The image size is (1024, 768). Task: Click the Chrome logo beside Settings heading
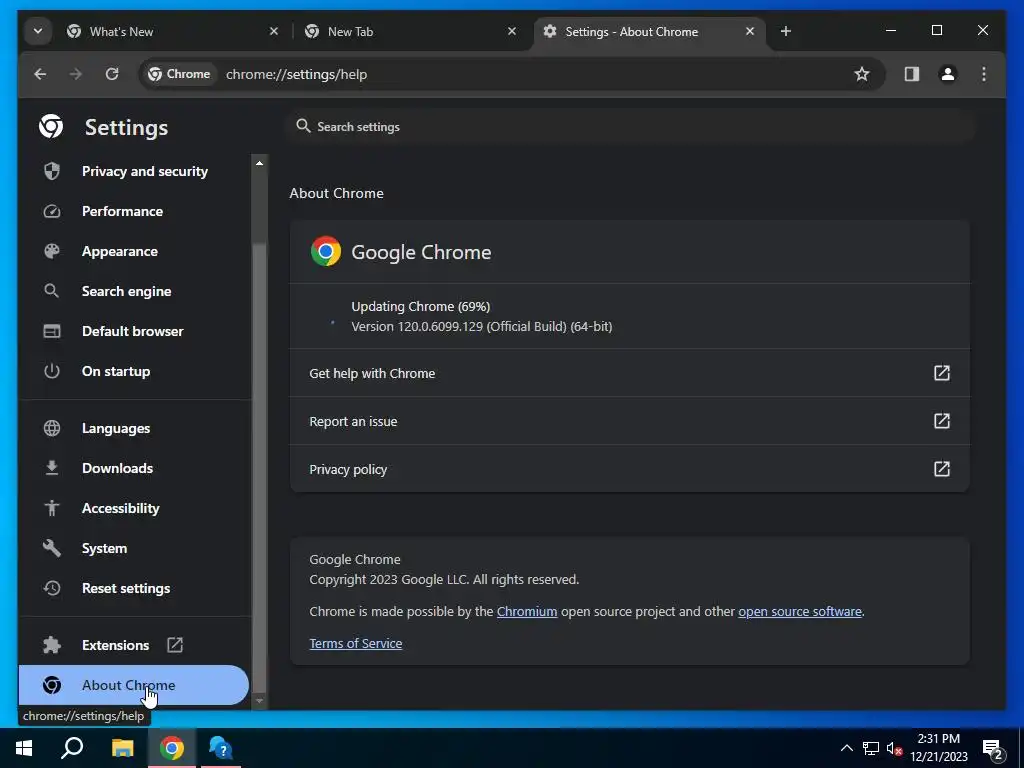[x=51, y=127]
